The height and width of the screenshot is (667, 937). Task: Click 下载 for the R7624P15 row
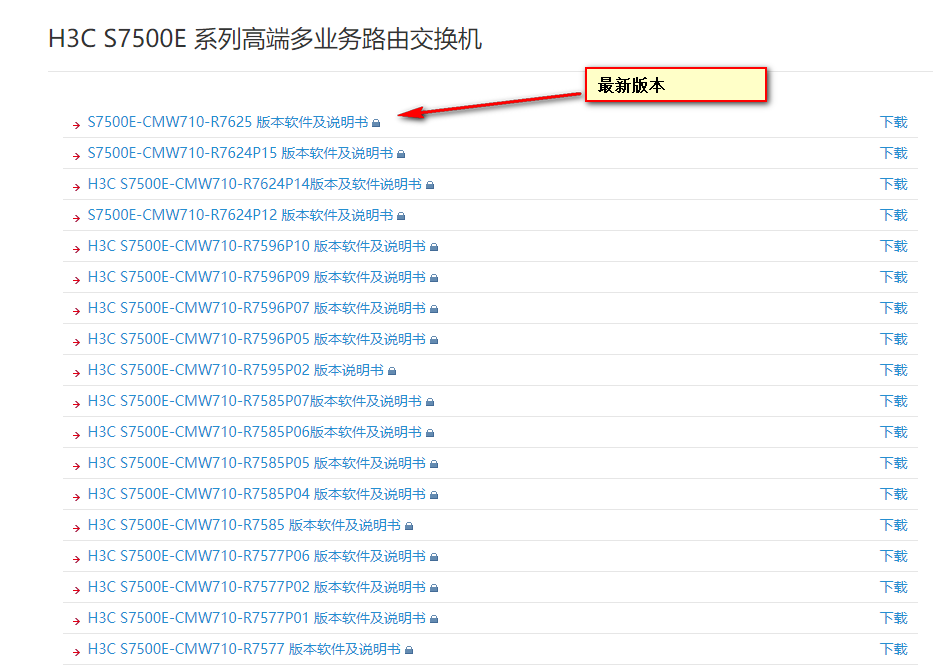tap(894, 153)
